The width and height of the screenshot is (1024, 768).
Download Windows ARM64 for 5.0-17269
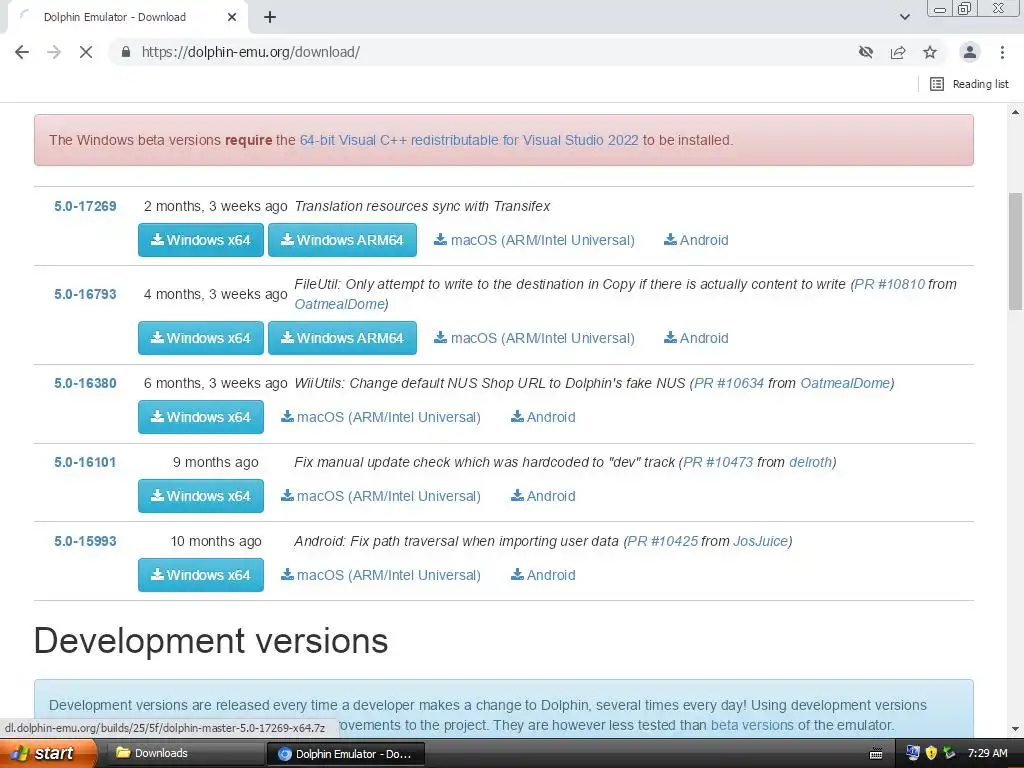coord(342,240)
